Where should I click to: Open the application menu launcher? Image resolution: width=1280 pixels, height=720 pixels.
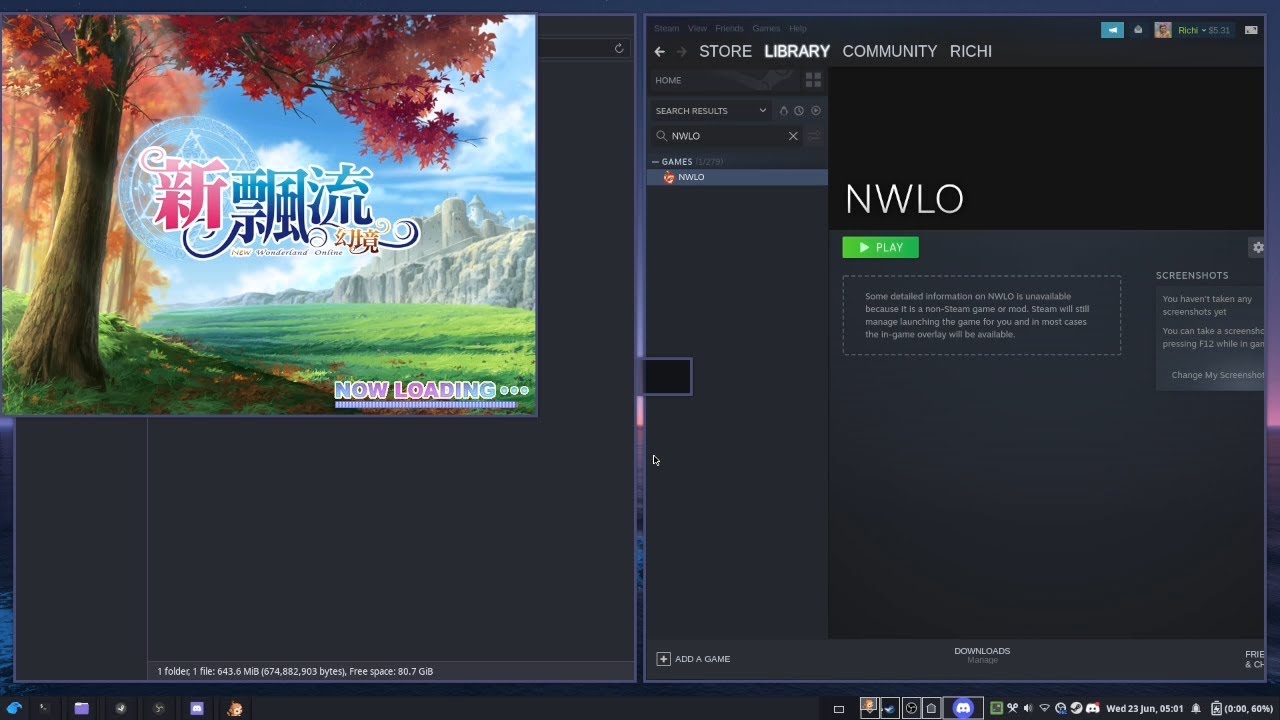tap(14, 708)
